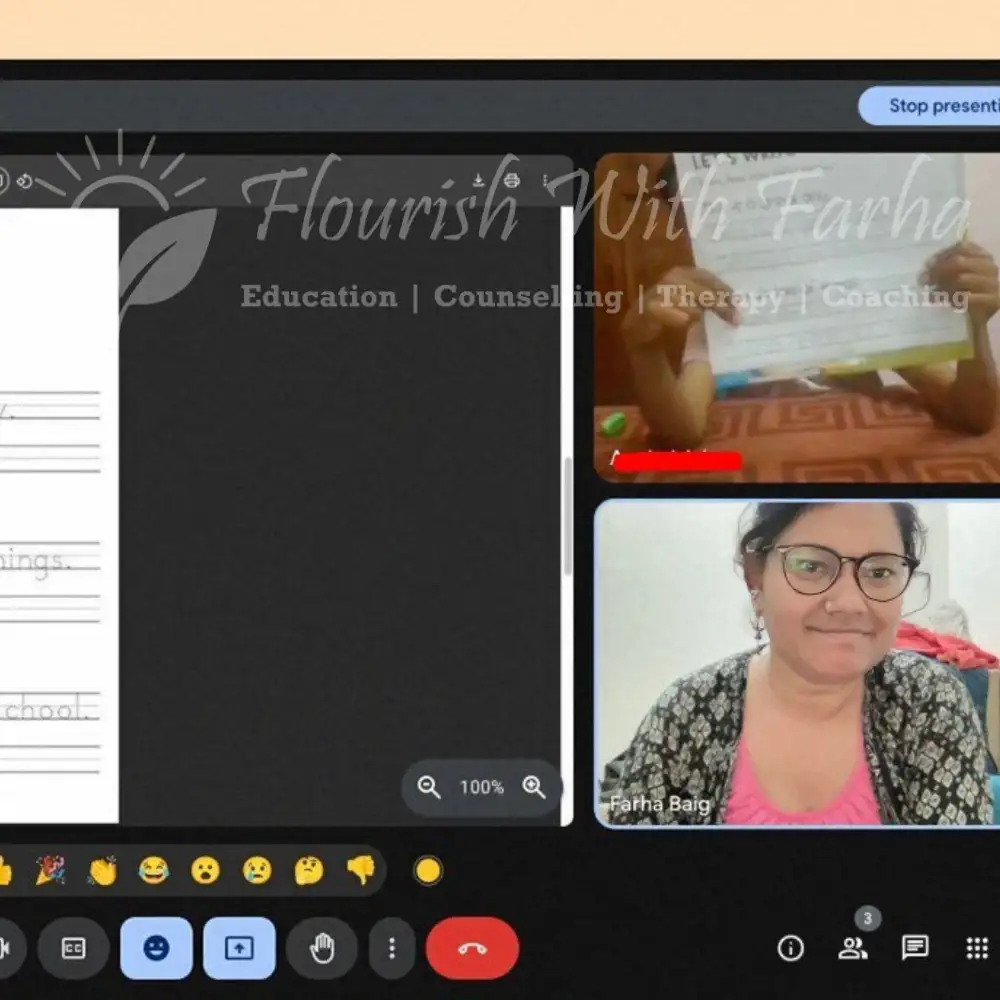
Task: Send the thinking face reaction
Action: point(309,871)
